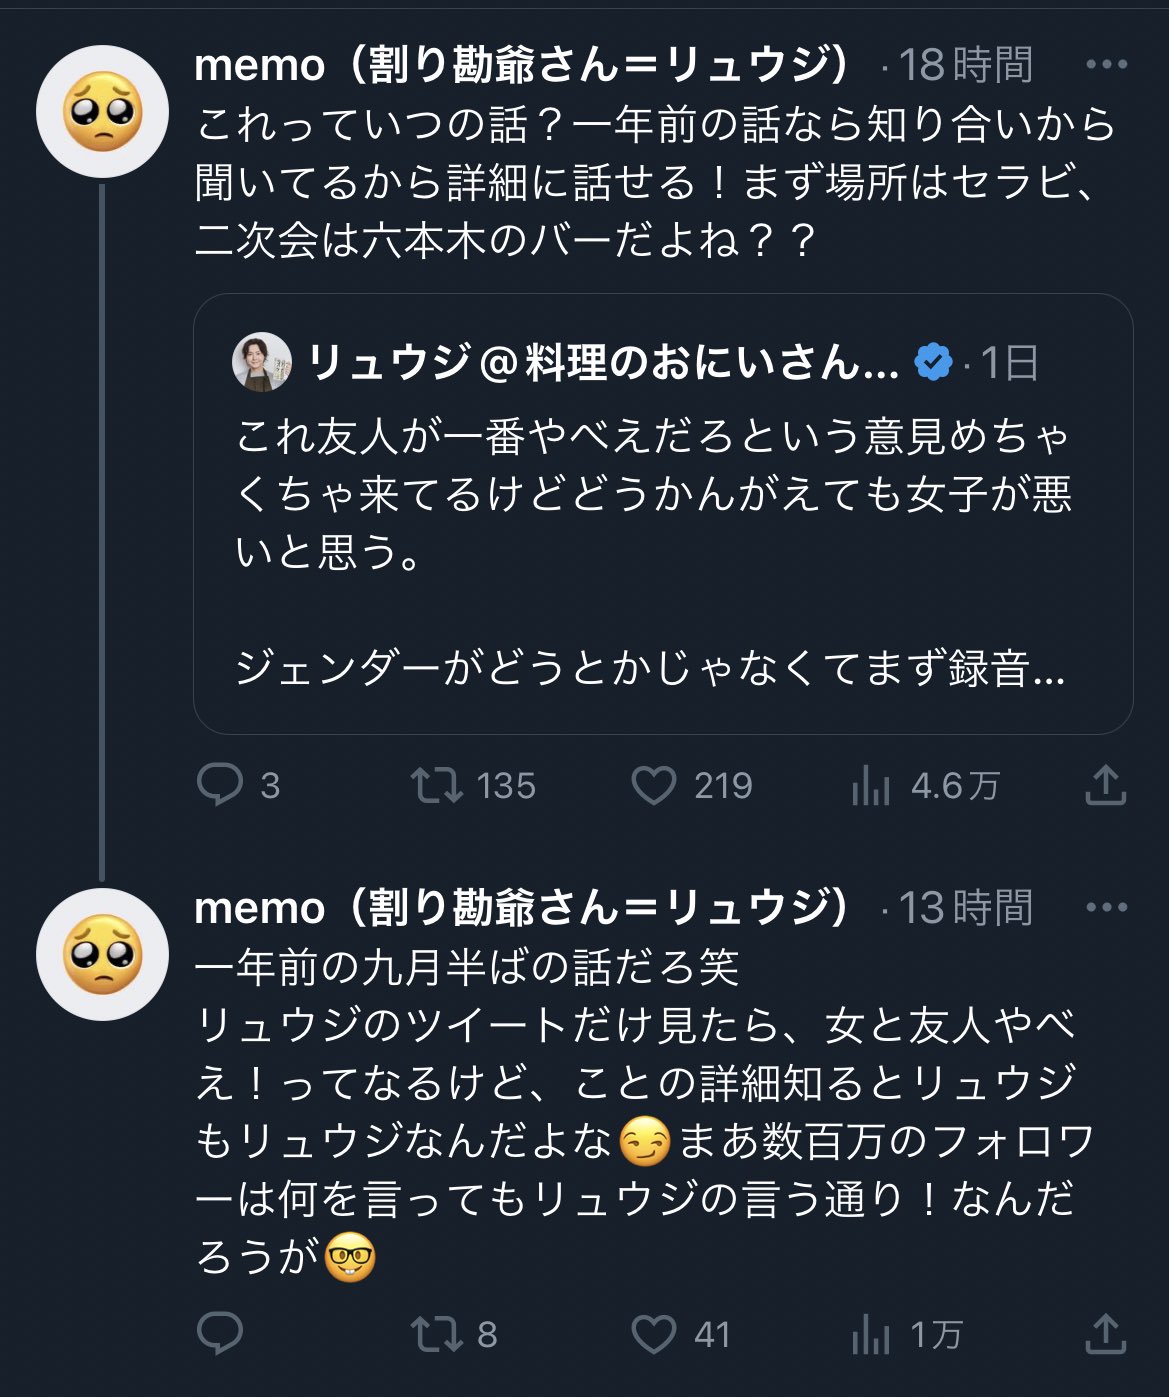Open more options for second tweet

(x=1106, y=908)
